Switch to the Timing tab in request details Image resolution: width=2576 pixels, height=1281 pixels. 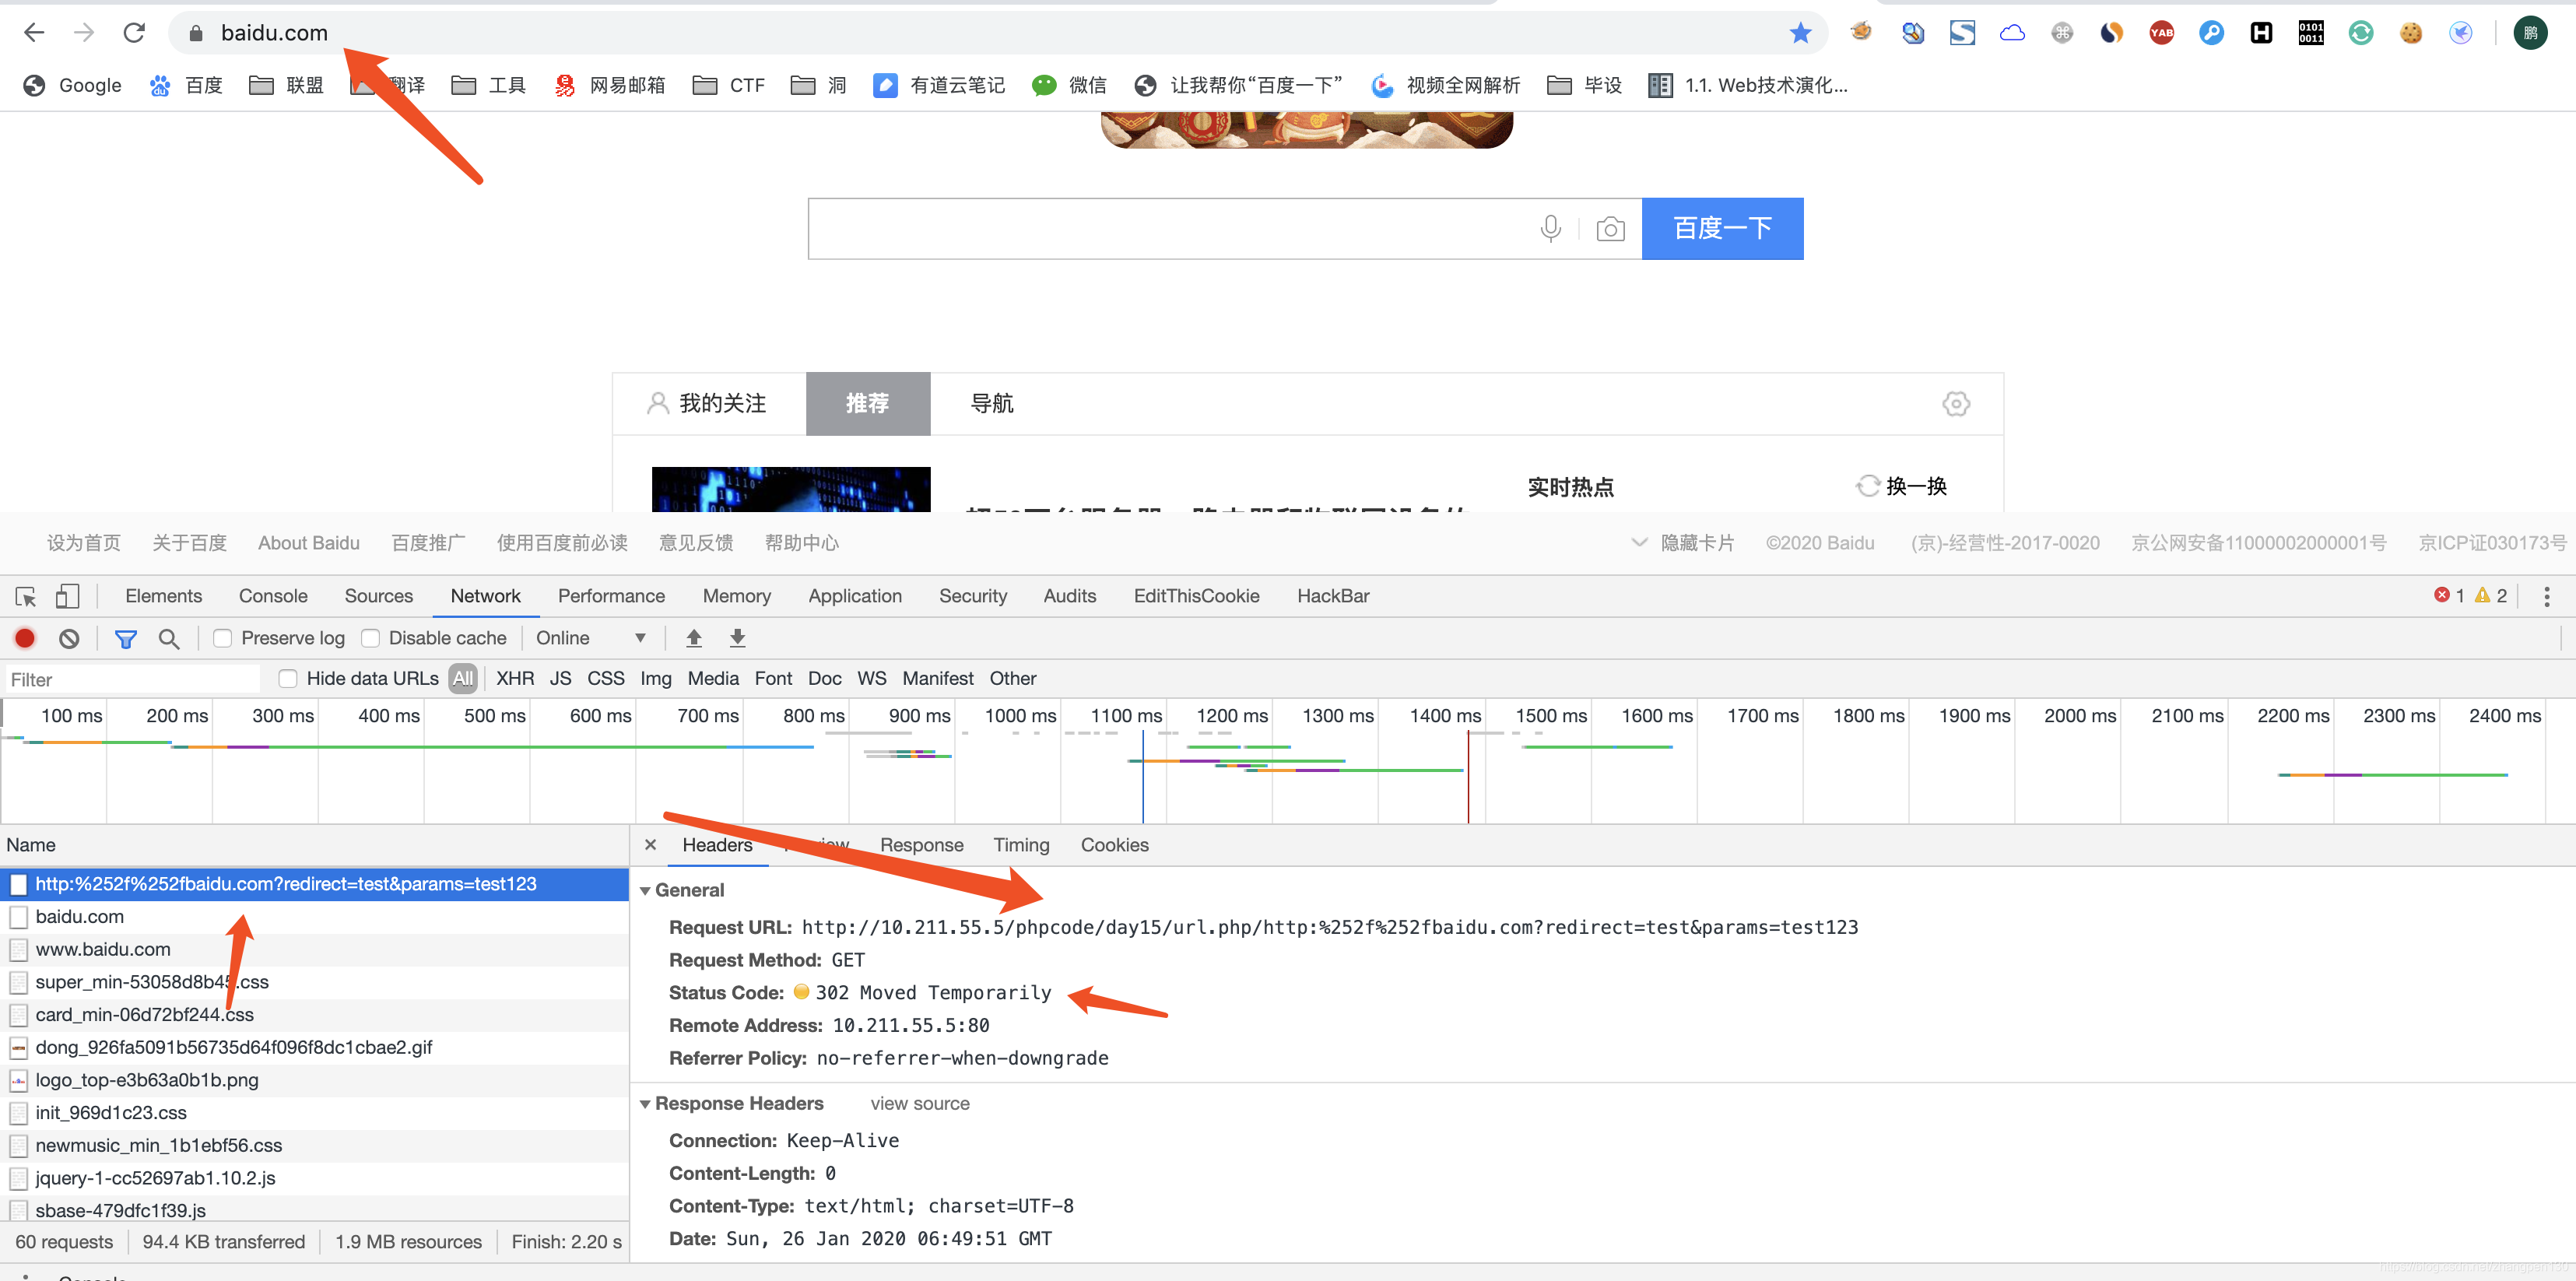point(1019,843)
